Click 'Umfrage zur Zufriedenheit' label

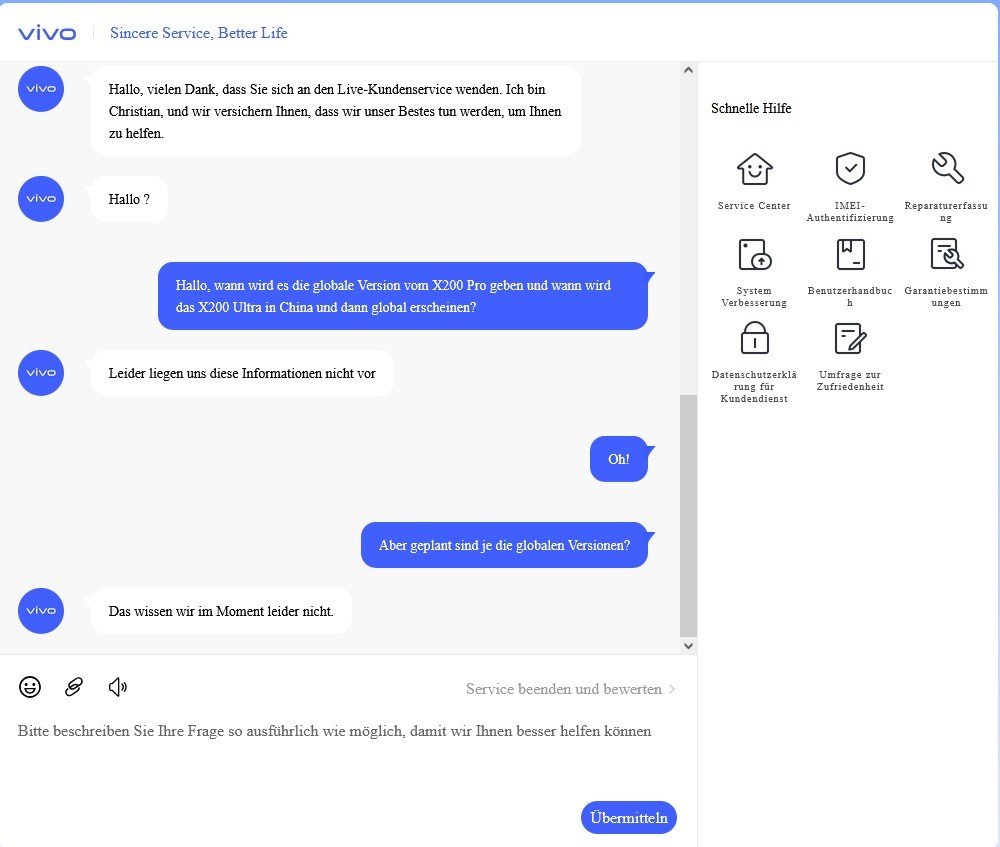850,381
